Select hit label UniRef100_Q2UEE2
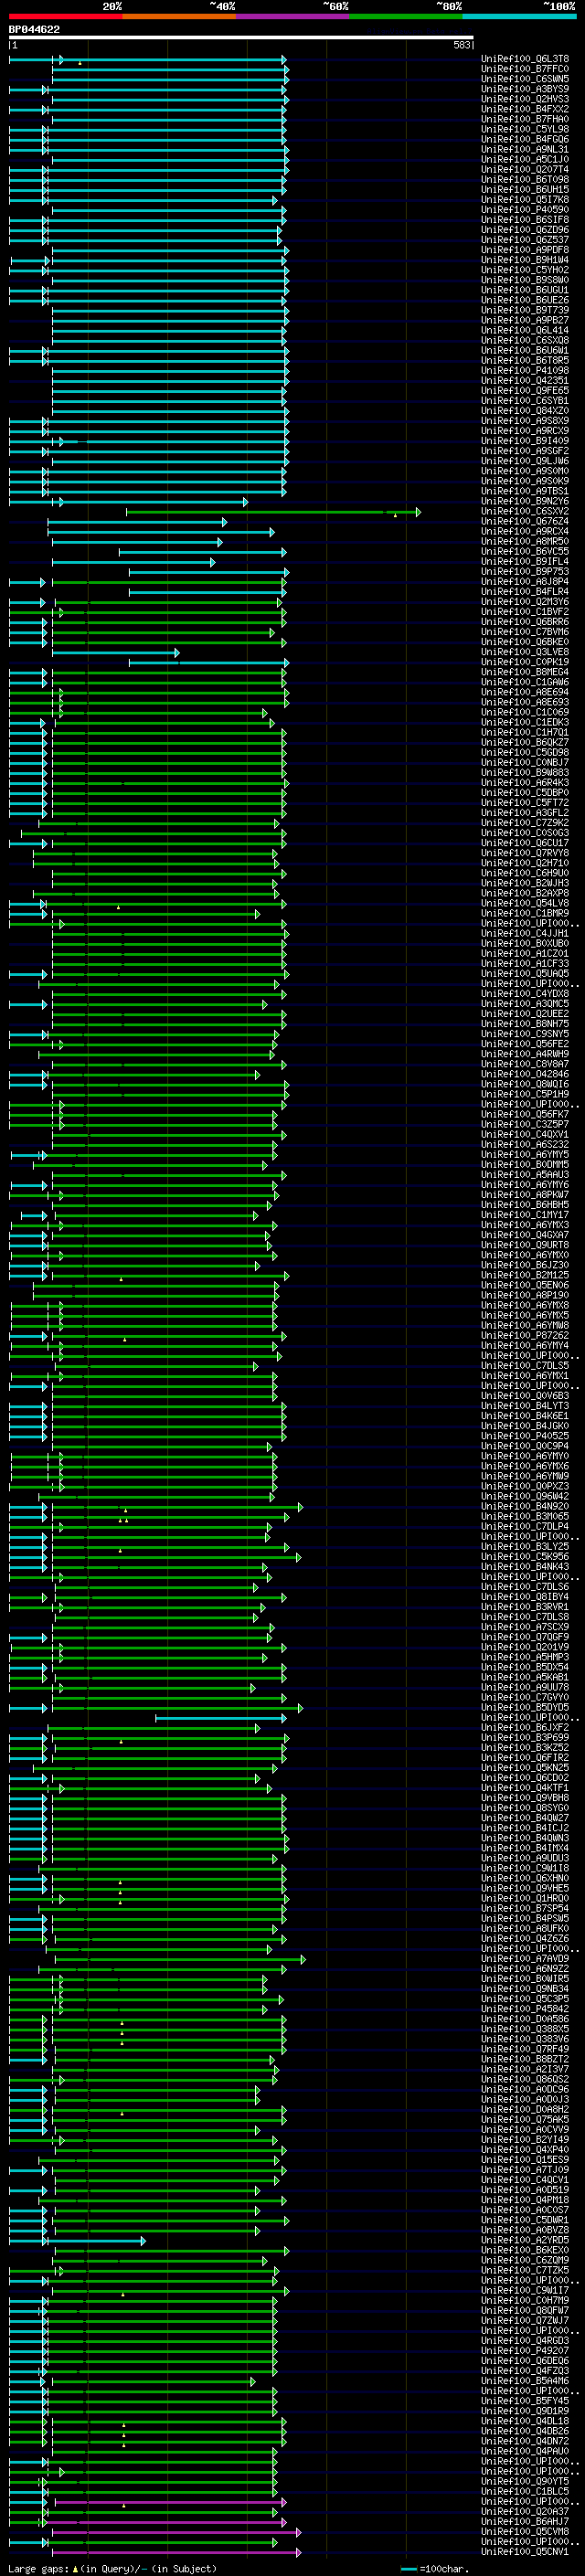Screen dimensions: 585x2576 tap(525, 1014)
